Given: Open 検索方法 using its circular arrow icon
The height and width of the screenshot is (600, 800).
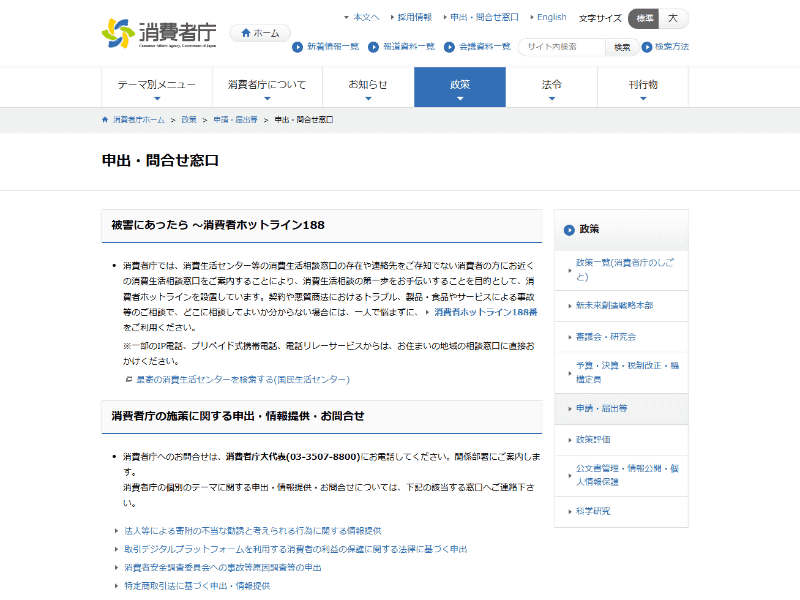Looking at the screenshot, I should click(x=647, y=46).
